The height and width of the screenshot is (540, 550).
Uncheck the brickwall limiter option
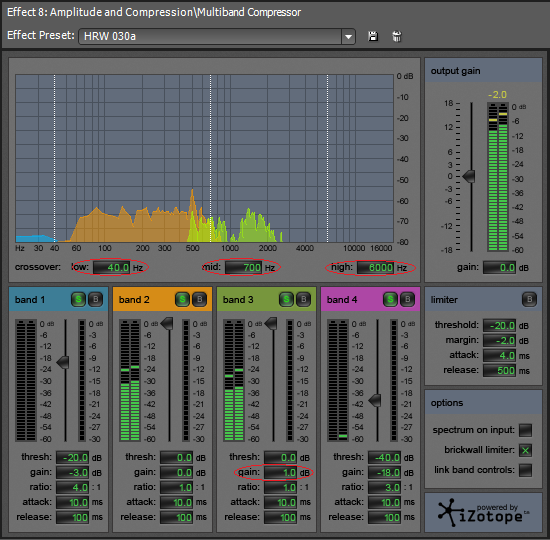(x=525, y=450)
